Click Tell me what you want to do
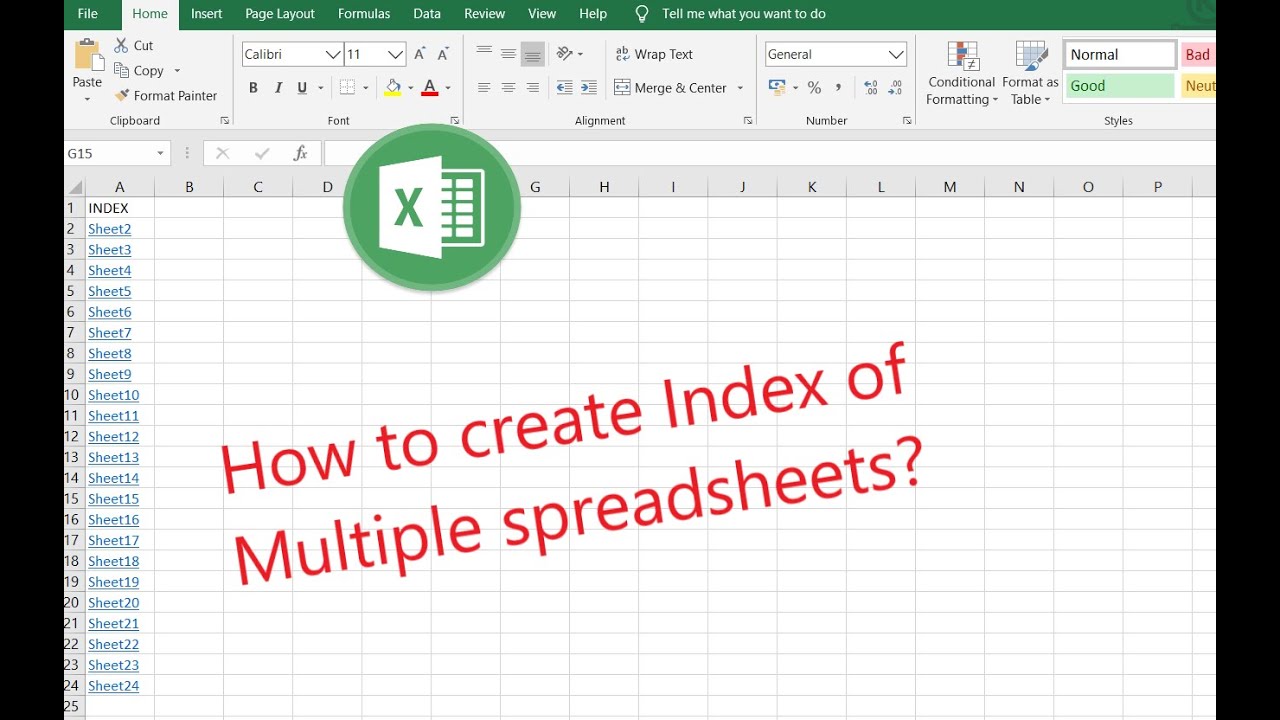The width and height of the screenshot is (1280, 720). pyautogui.click(x=743, y=14)
